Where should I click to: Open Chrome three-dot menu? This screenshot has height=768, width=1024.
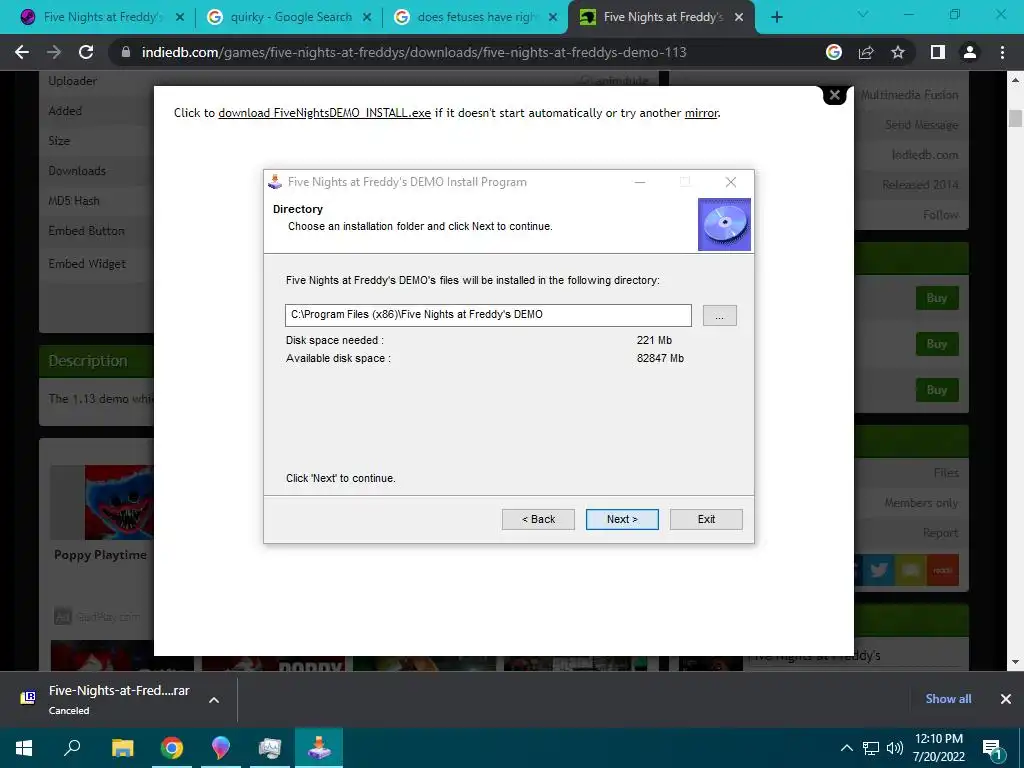pyautogui.click(x=1002, y=52)
